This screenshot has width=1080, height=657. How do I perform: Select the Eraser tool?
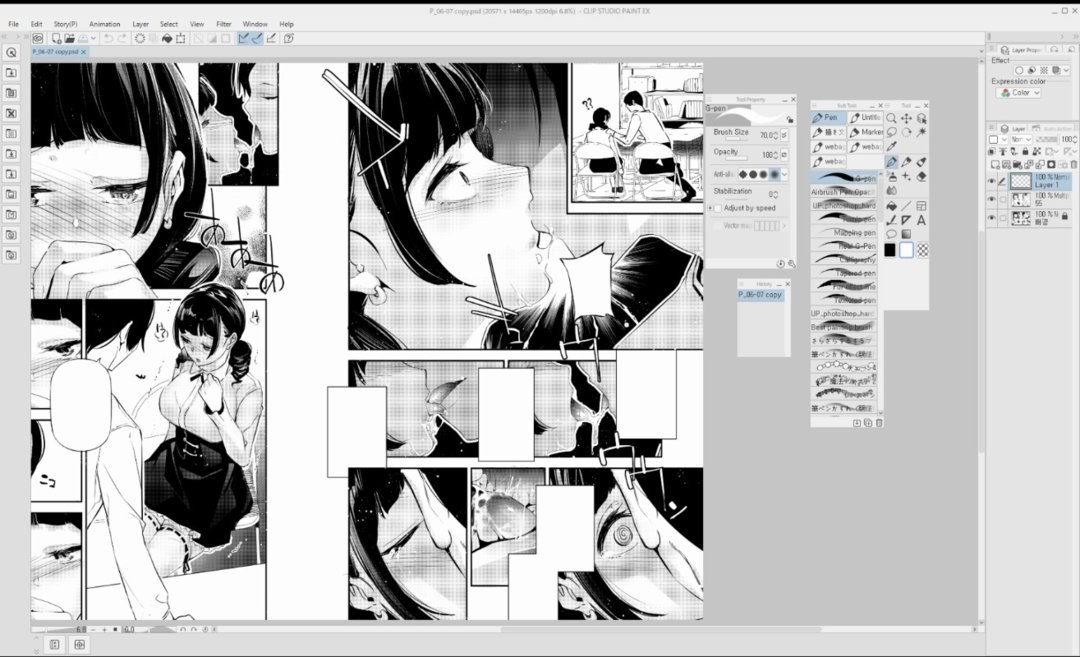922,176
